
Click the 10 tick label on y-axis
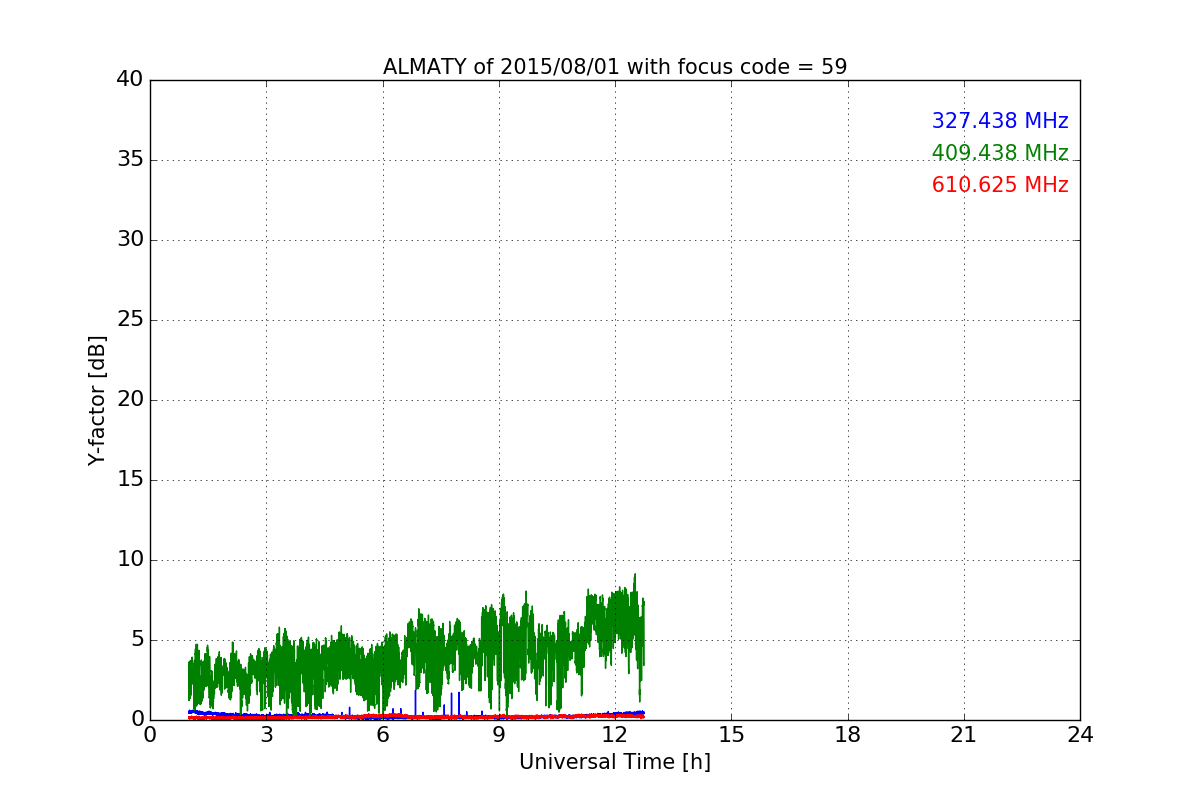(x=130, y=560)
